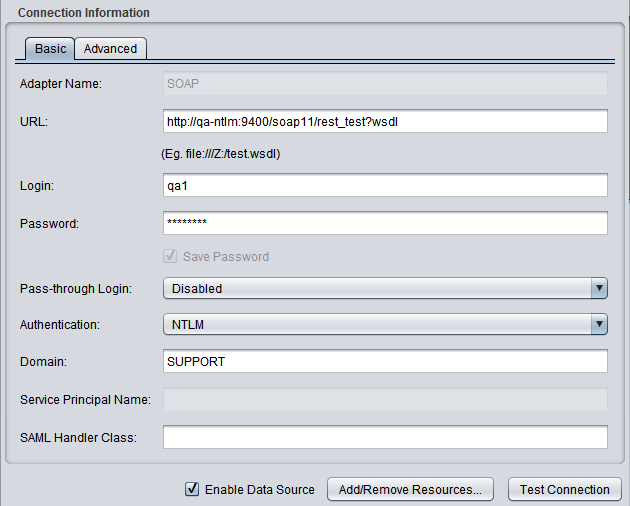Click into the Password field
630x506 pixels.
pyautogui.click(x=385, y=223)
